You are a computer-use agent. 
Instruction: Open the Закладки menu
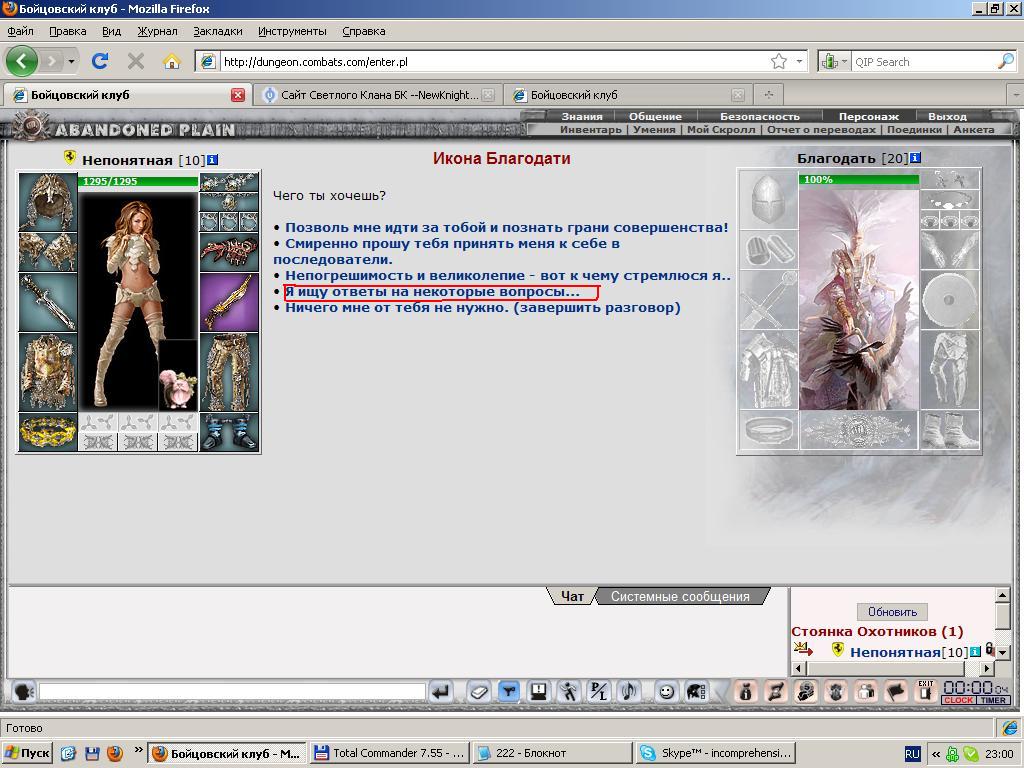point(217,31)
